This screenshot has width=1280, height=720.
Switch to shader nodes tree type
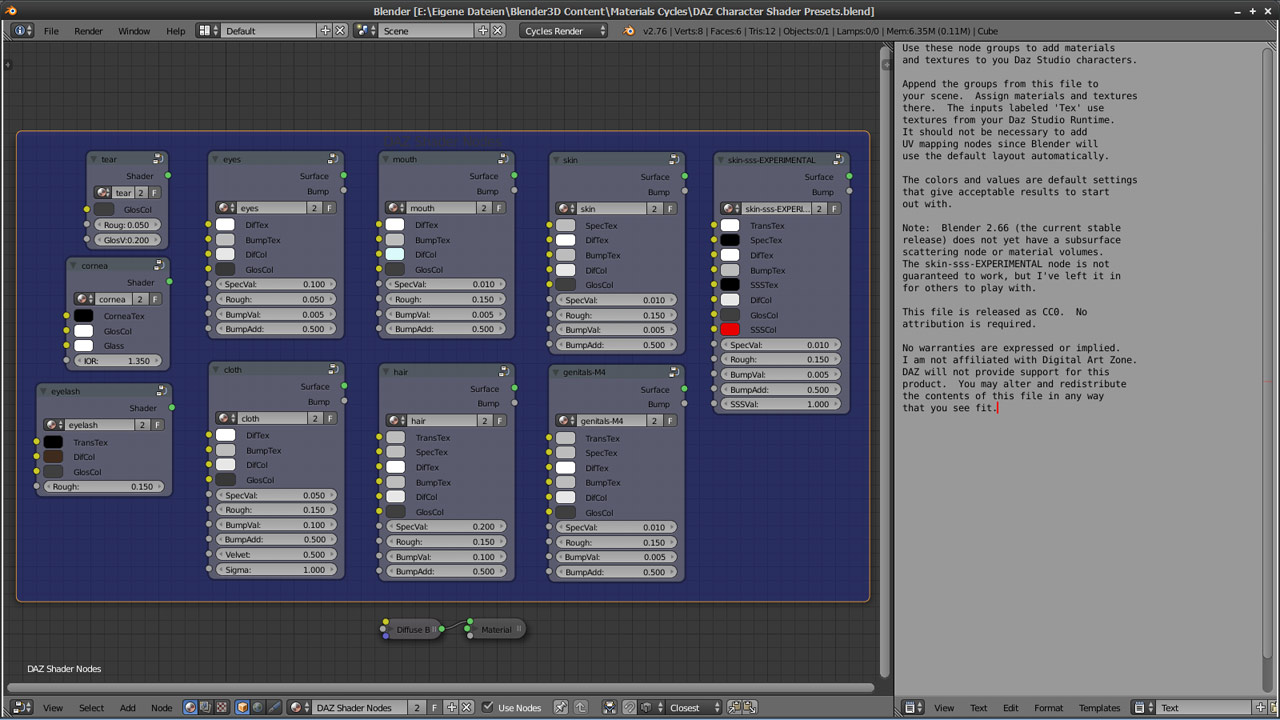(x=190, y=707)
